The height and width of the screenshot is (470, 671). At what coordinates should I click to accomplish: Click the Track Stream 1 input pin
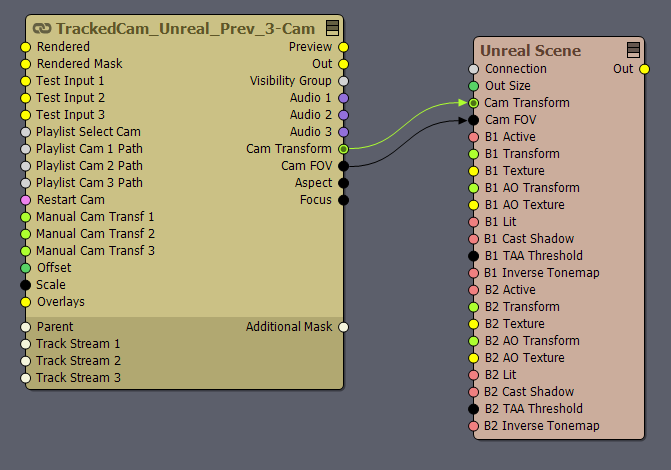point(26,344)
